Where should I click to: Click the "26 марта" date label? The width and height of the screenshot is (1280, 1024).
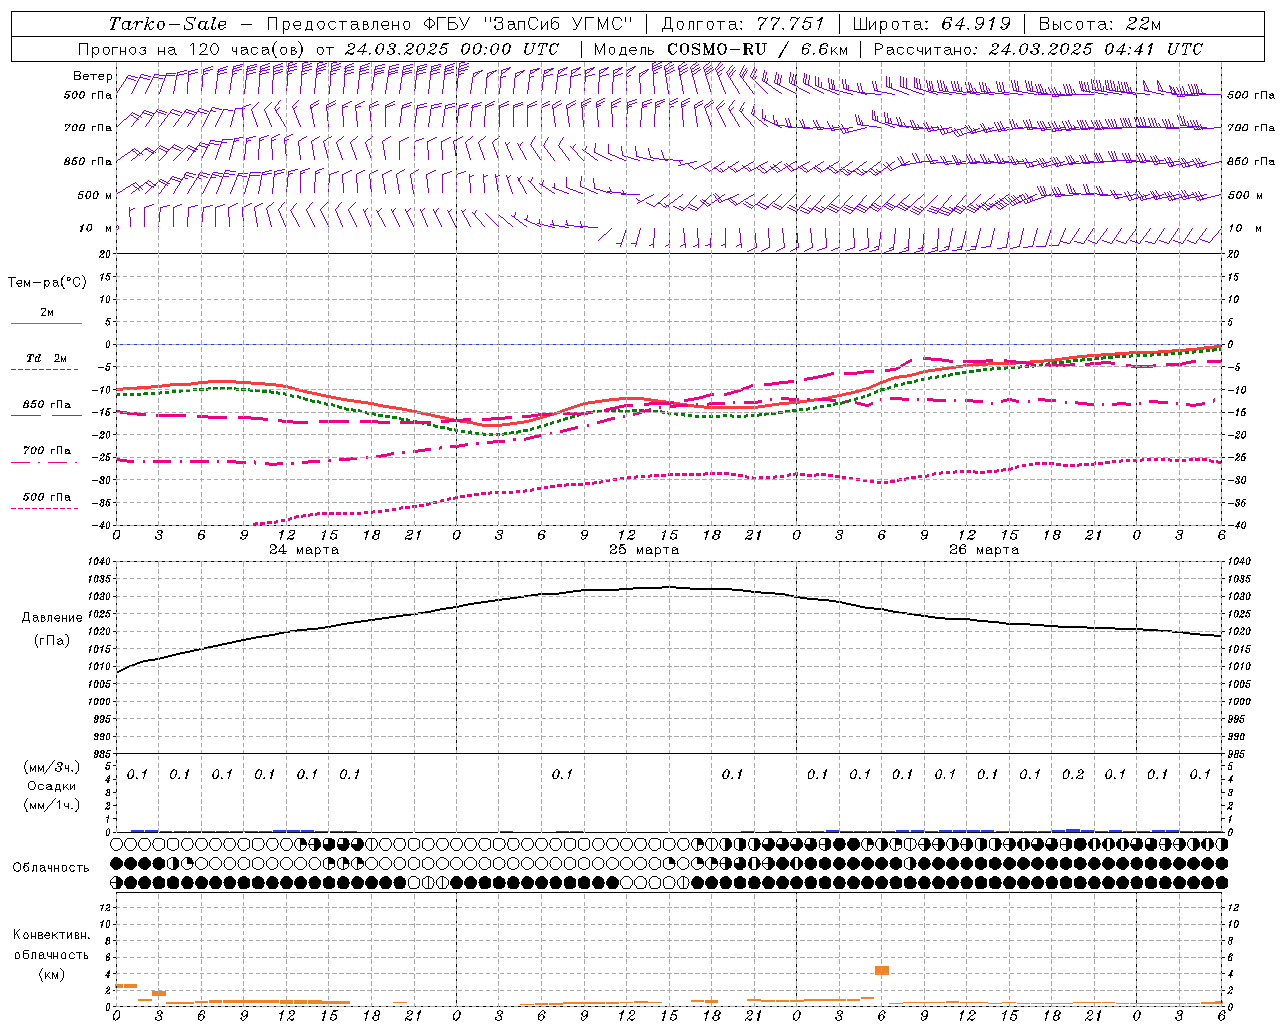(x=984, y=550)
